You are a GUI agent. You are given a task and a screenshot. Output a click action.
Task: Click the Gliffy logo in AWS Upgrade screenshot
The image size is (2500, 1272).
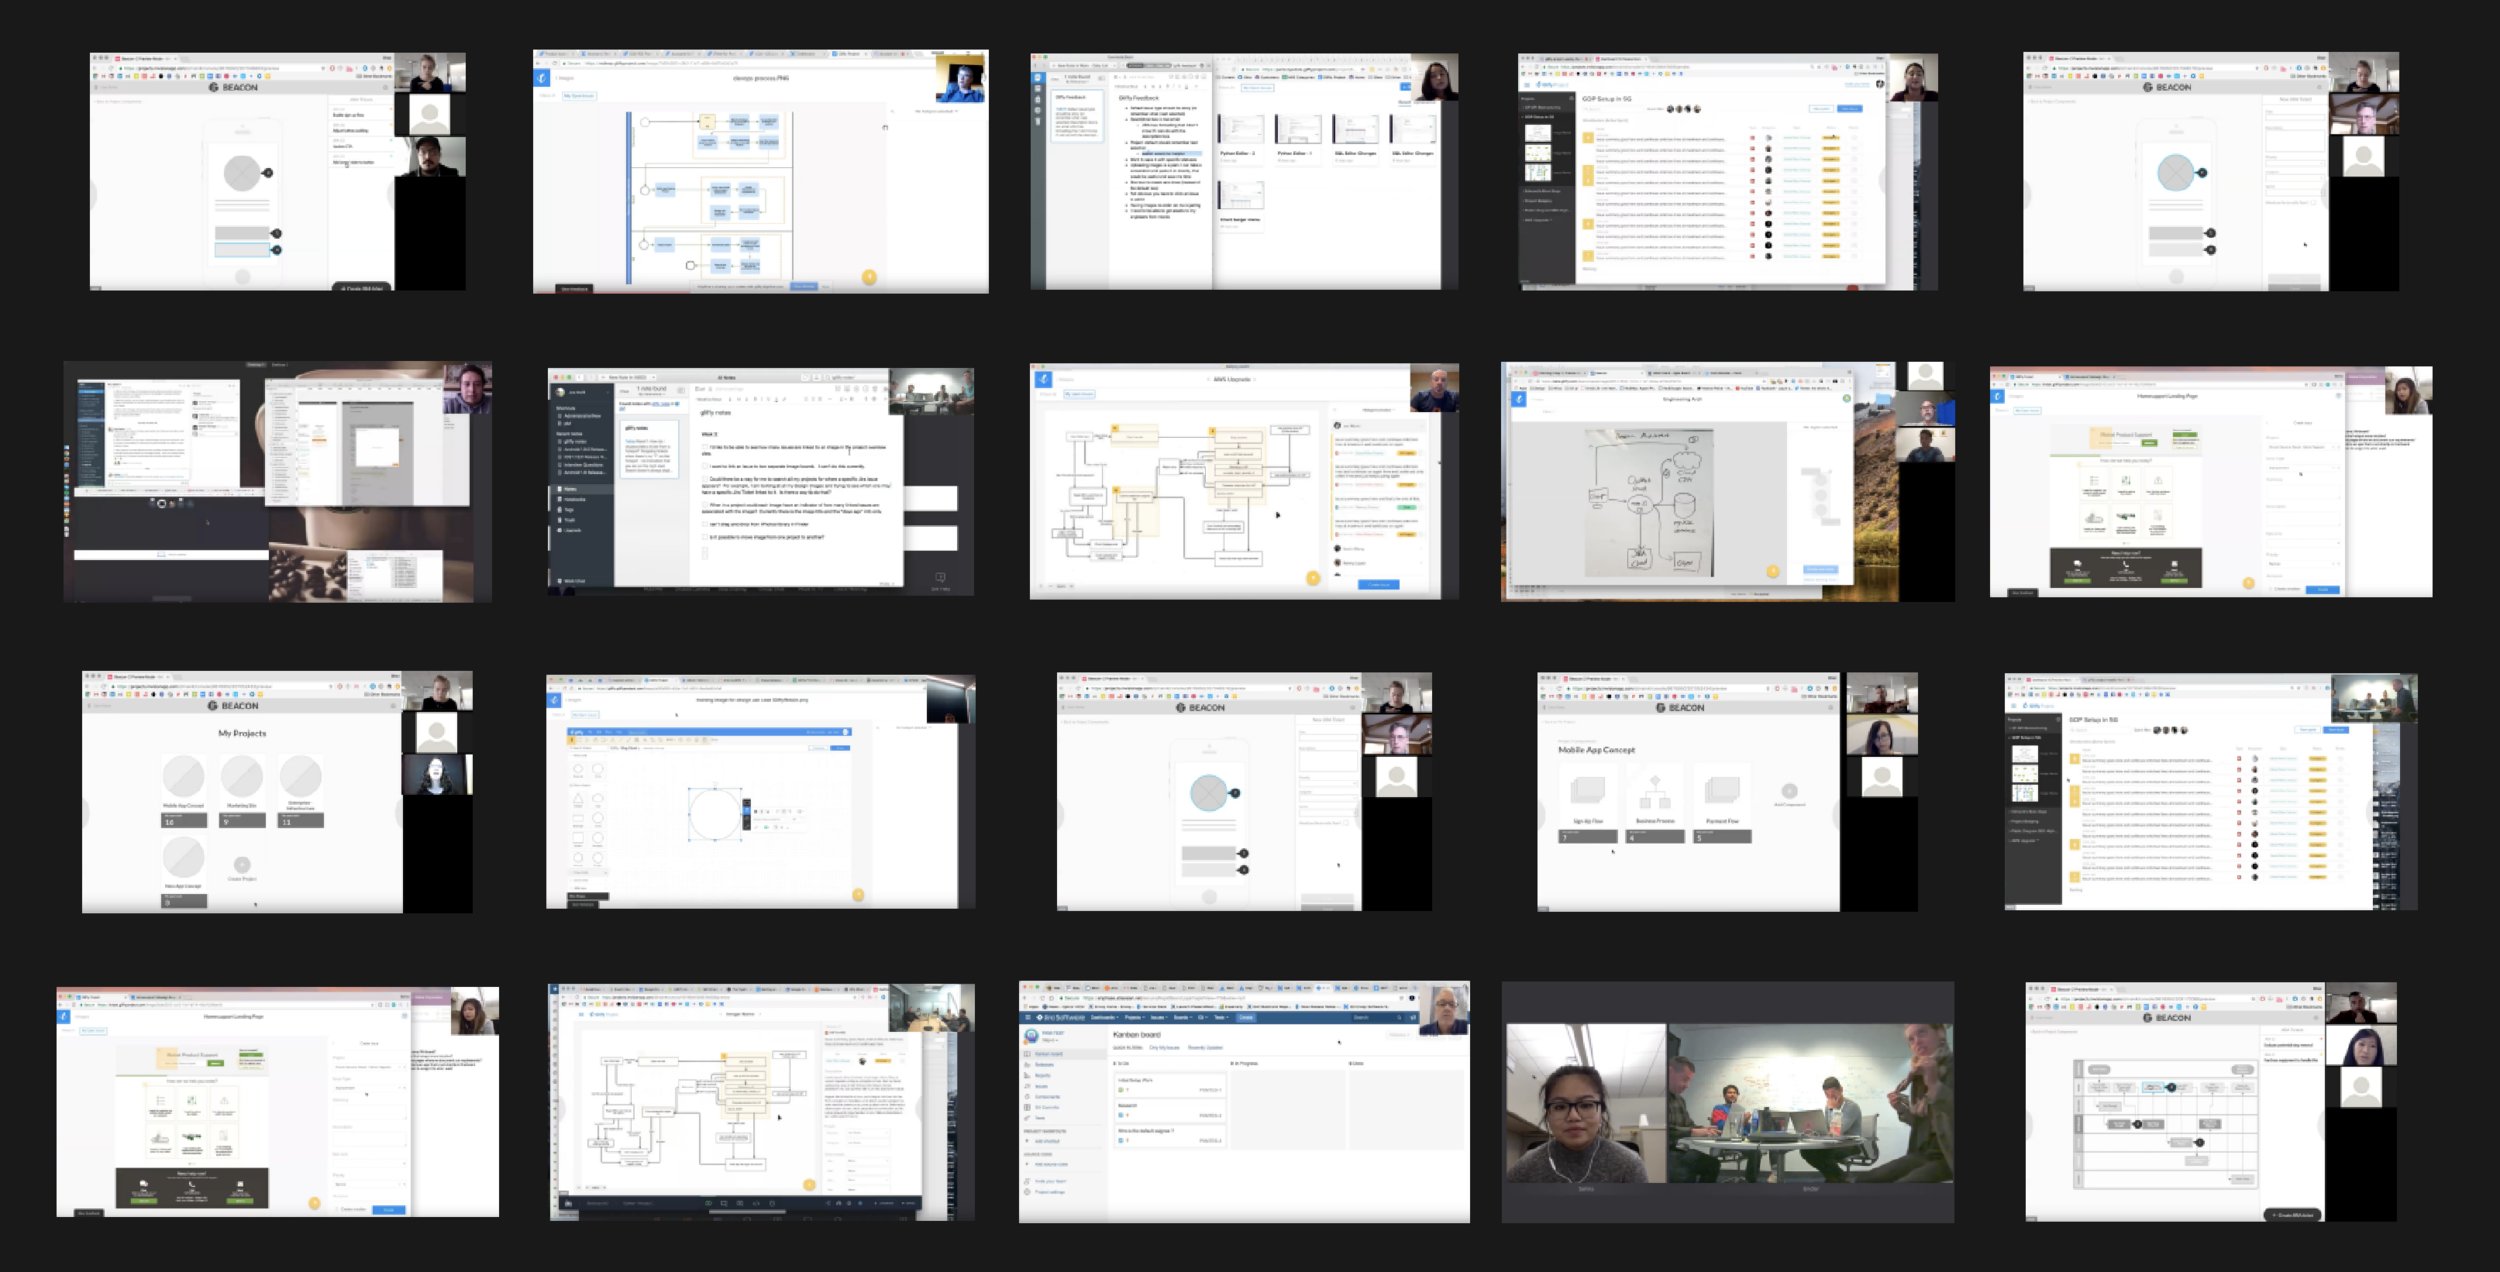[x=1043, y=379]
